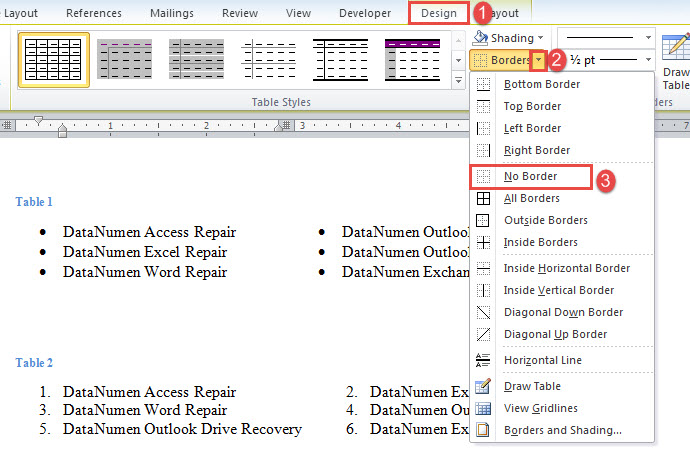This screenshot has height=464, width=690.
Task: Open the Design tab
Action: click(439, 13)
